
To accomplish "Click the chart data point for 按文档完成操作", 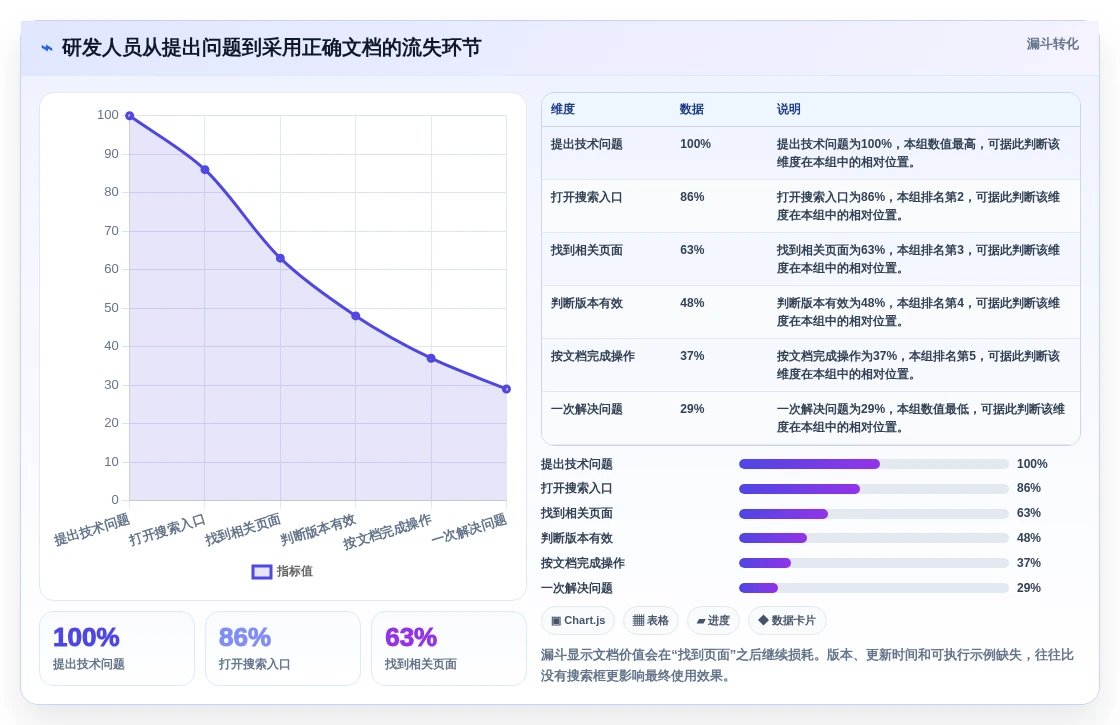I will pos(431,359).
